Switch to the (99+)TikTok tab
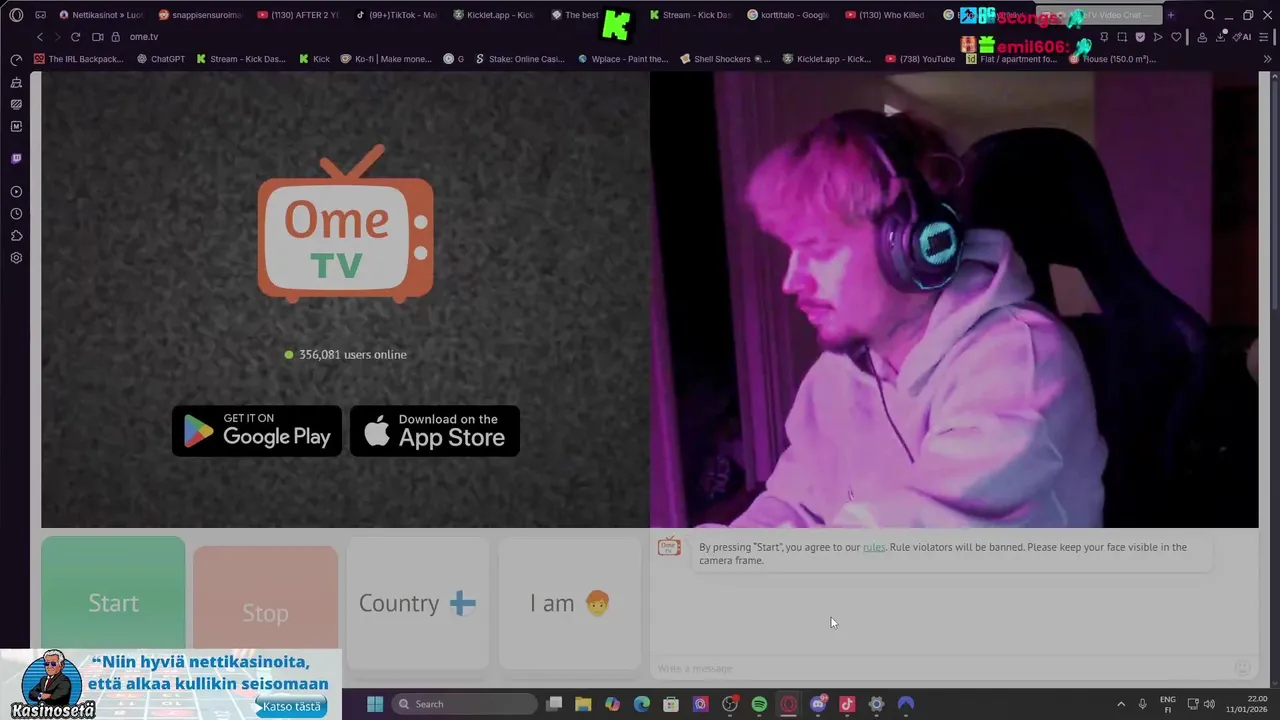Viewport: 1280px width, 720px height. (396, 15)
